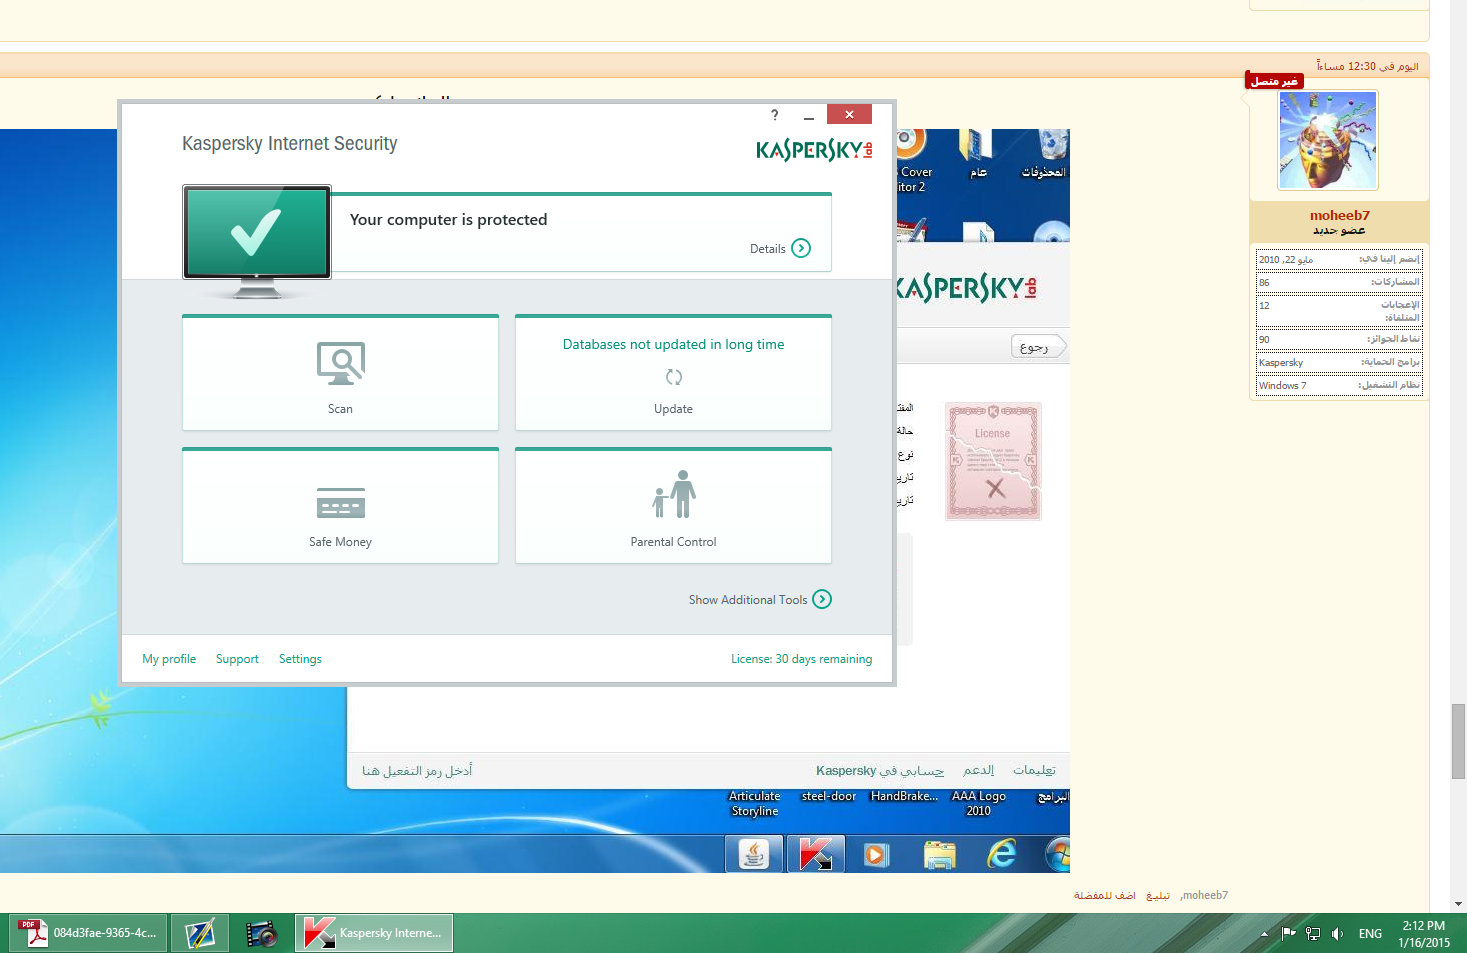Screen dimensions: 1467x953
Task: Click the crossed-out License certificate image
Action: tap(993, 461)
